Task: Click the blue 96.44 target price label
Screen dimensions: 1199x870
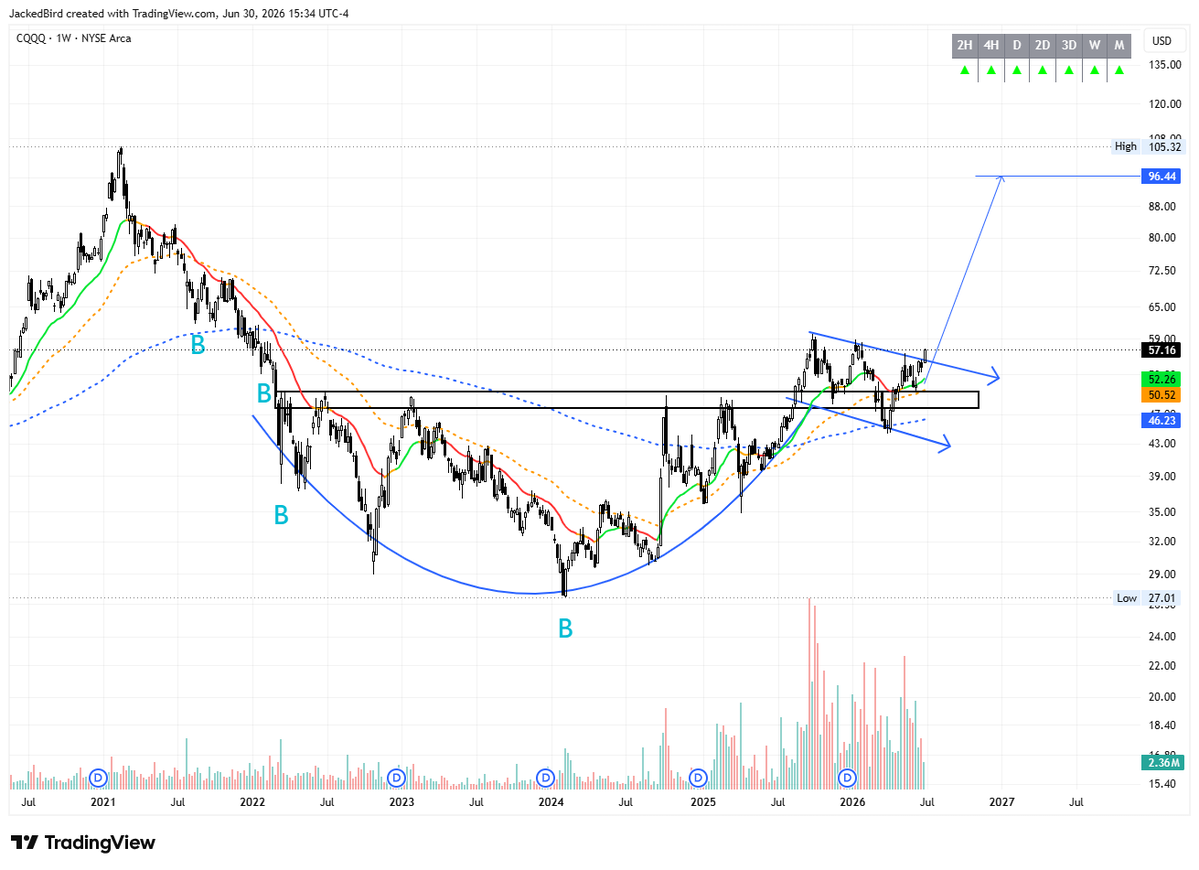Action: [1162, 177]
